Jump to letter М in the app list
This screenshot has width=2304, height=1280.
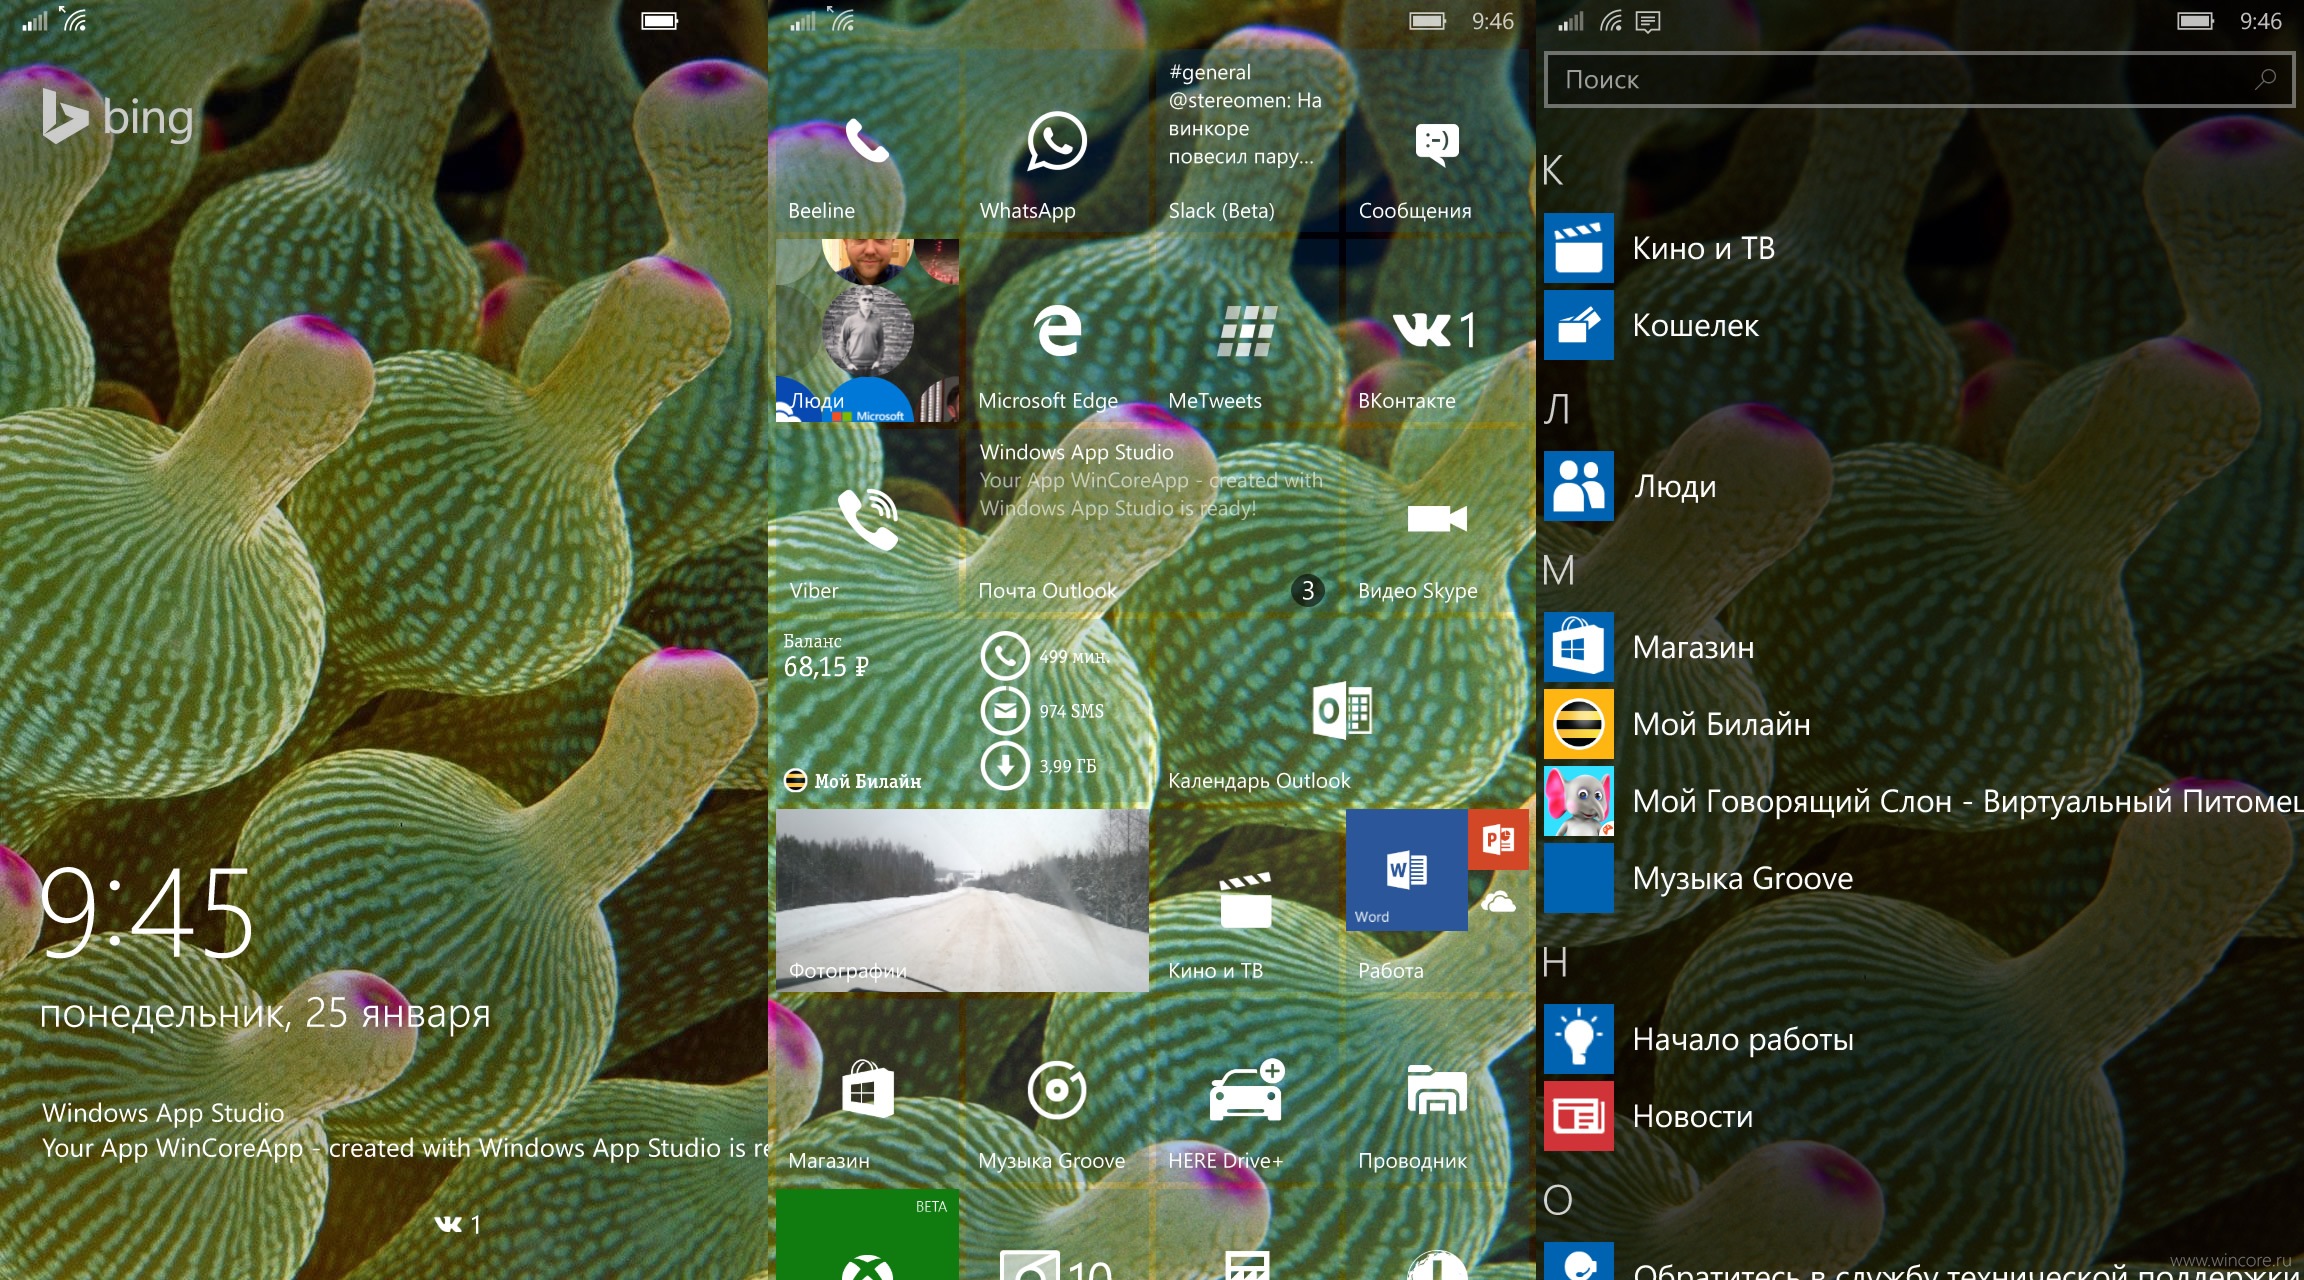point(1558,570)
